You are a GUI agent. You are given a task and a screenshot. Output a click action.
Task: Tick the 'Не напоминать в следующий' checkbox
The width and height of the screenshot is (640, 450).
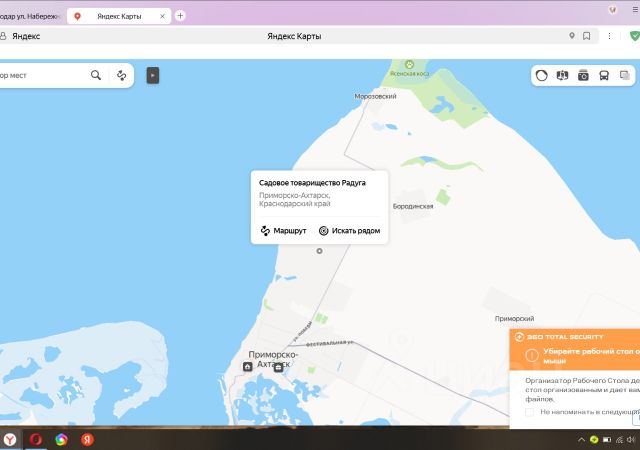(529, 412)
